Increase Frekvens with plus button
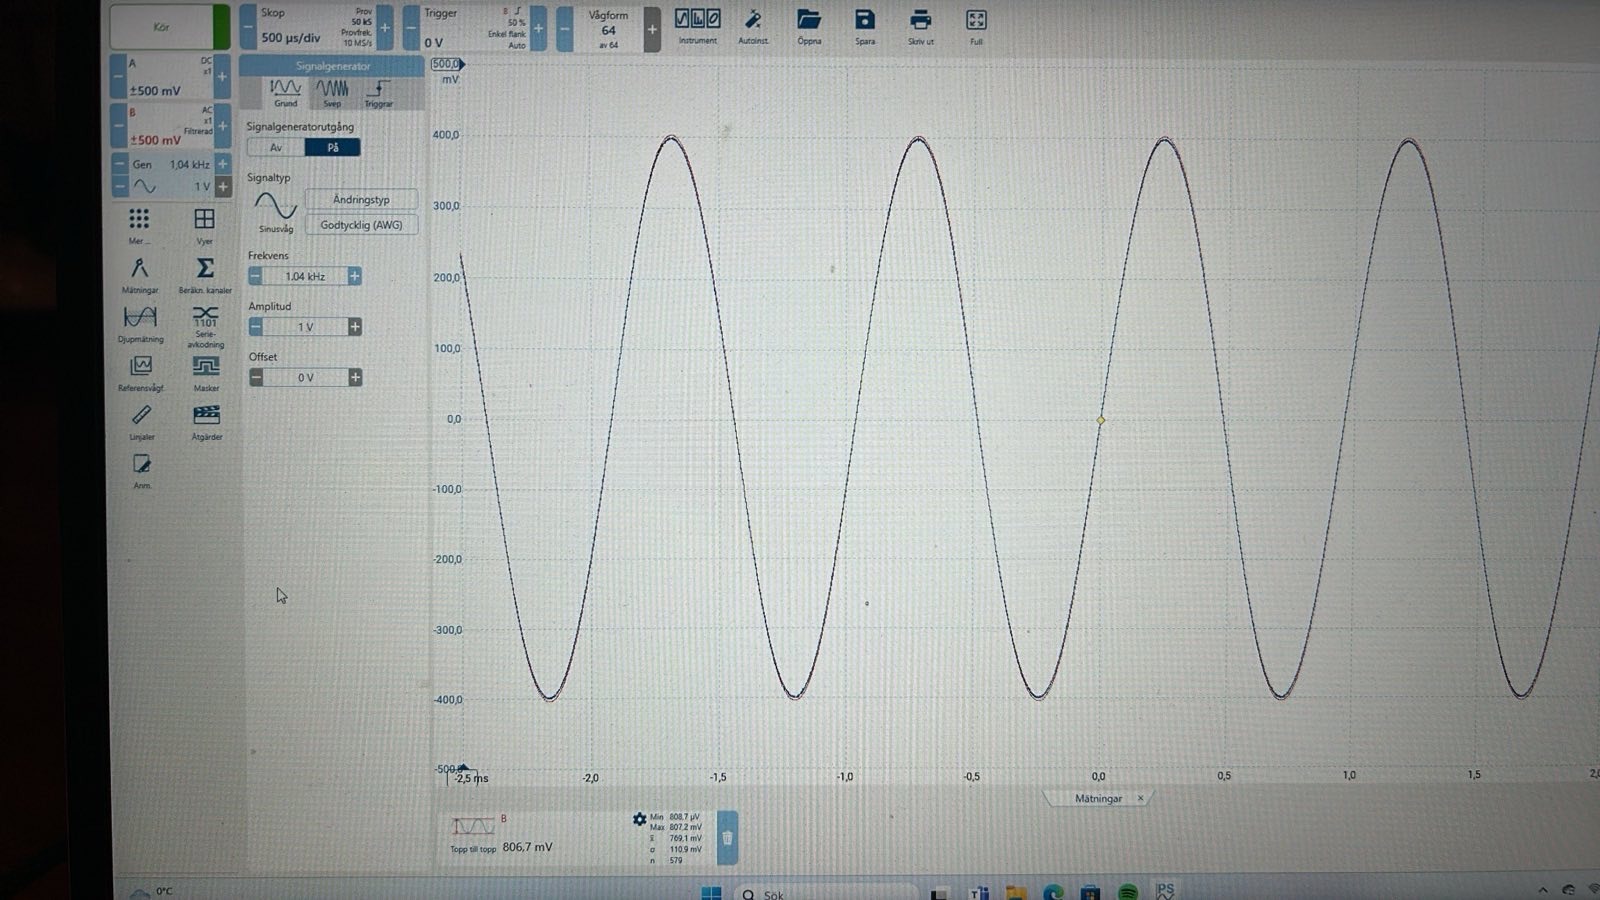The image size is (1600, 900). pyautogui.click(x=354, y=276)
